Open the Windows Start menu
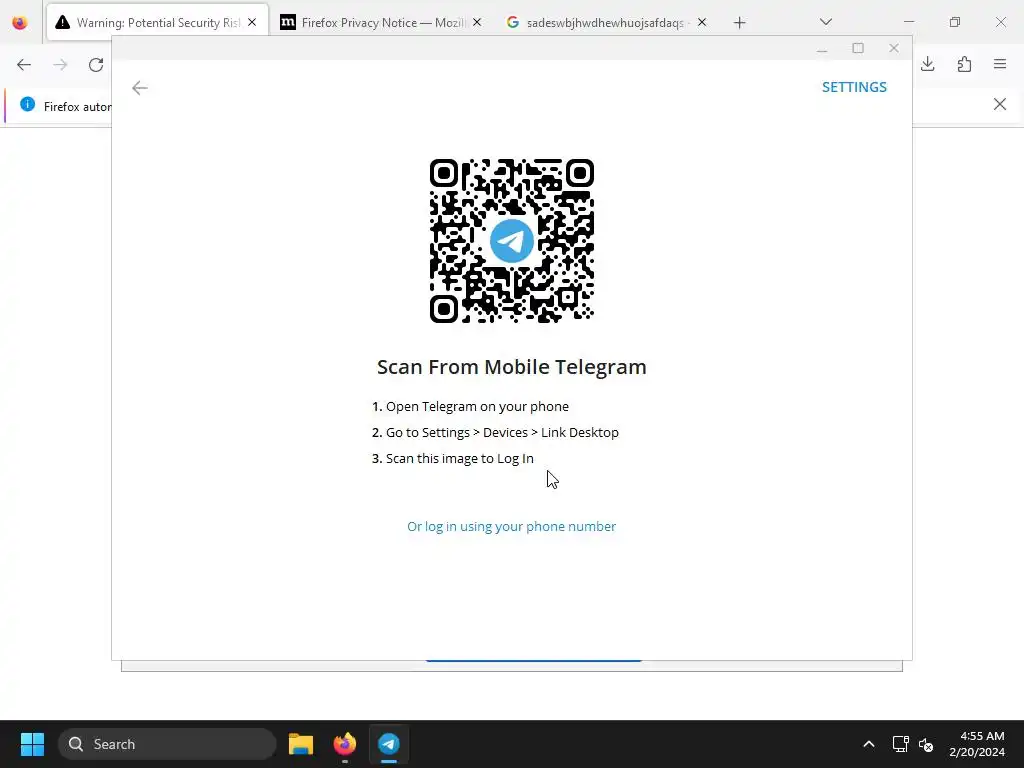This screenshot has width=1024, height=768. (x=32, y=744)
